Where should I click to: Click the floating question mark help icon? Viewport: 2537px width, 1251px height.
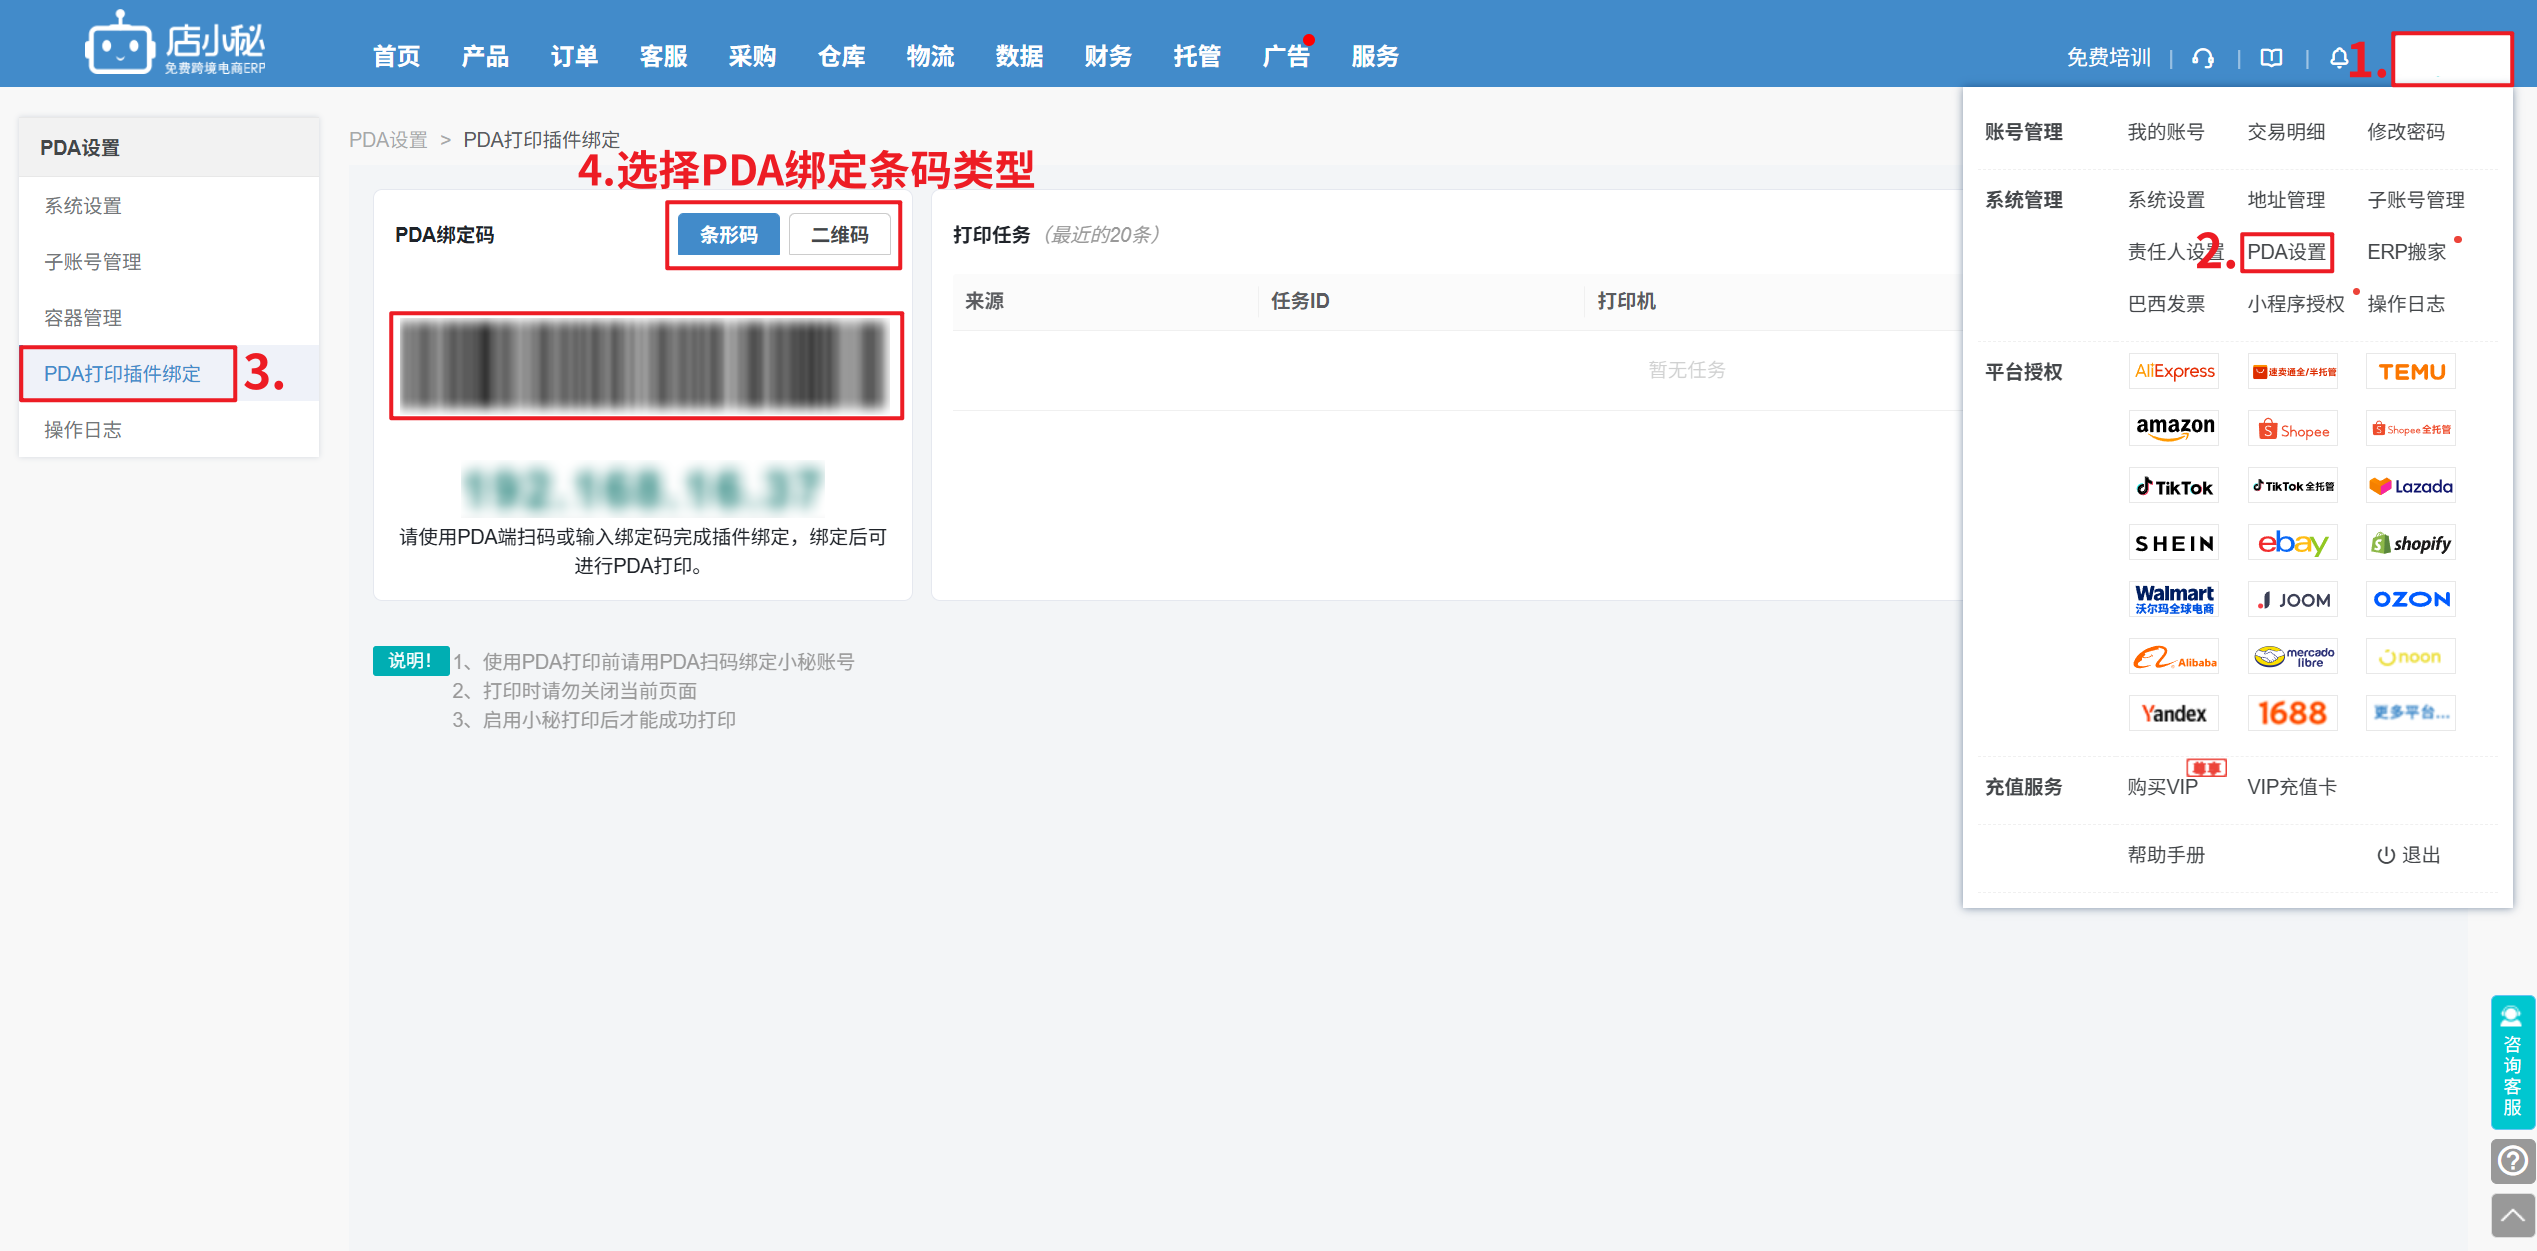pos(2512,1161)
